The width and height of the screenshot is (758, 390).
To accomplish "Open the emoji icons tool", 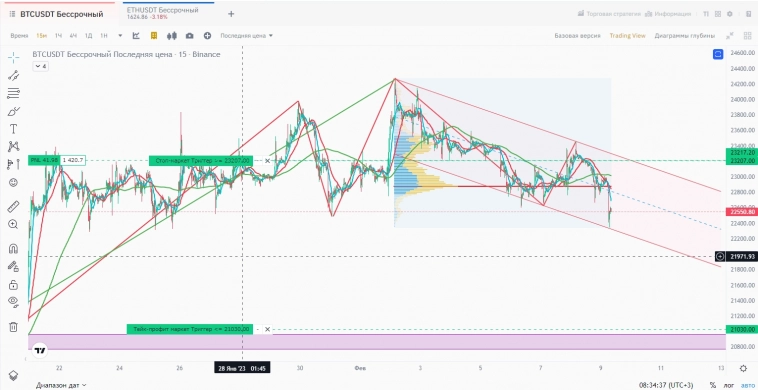I will pyautogui.click(x=14, y=182).
